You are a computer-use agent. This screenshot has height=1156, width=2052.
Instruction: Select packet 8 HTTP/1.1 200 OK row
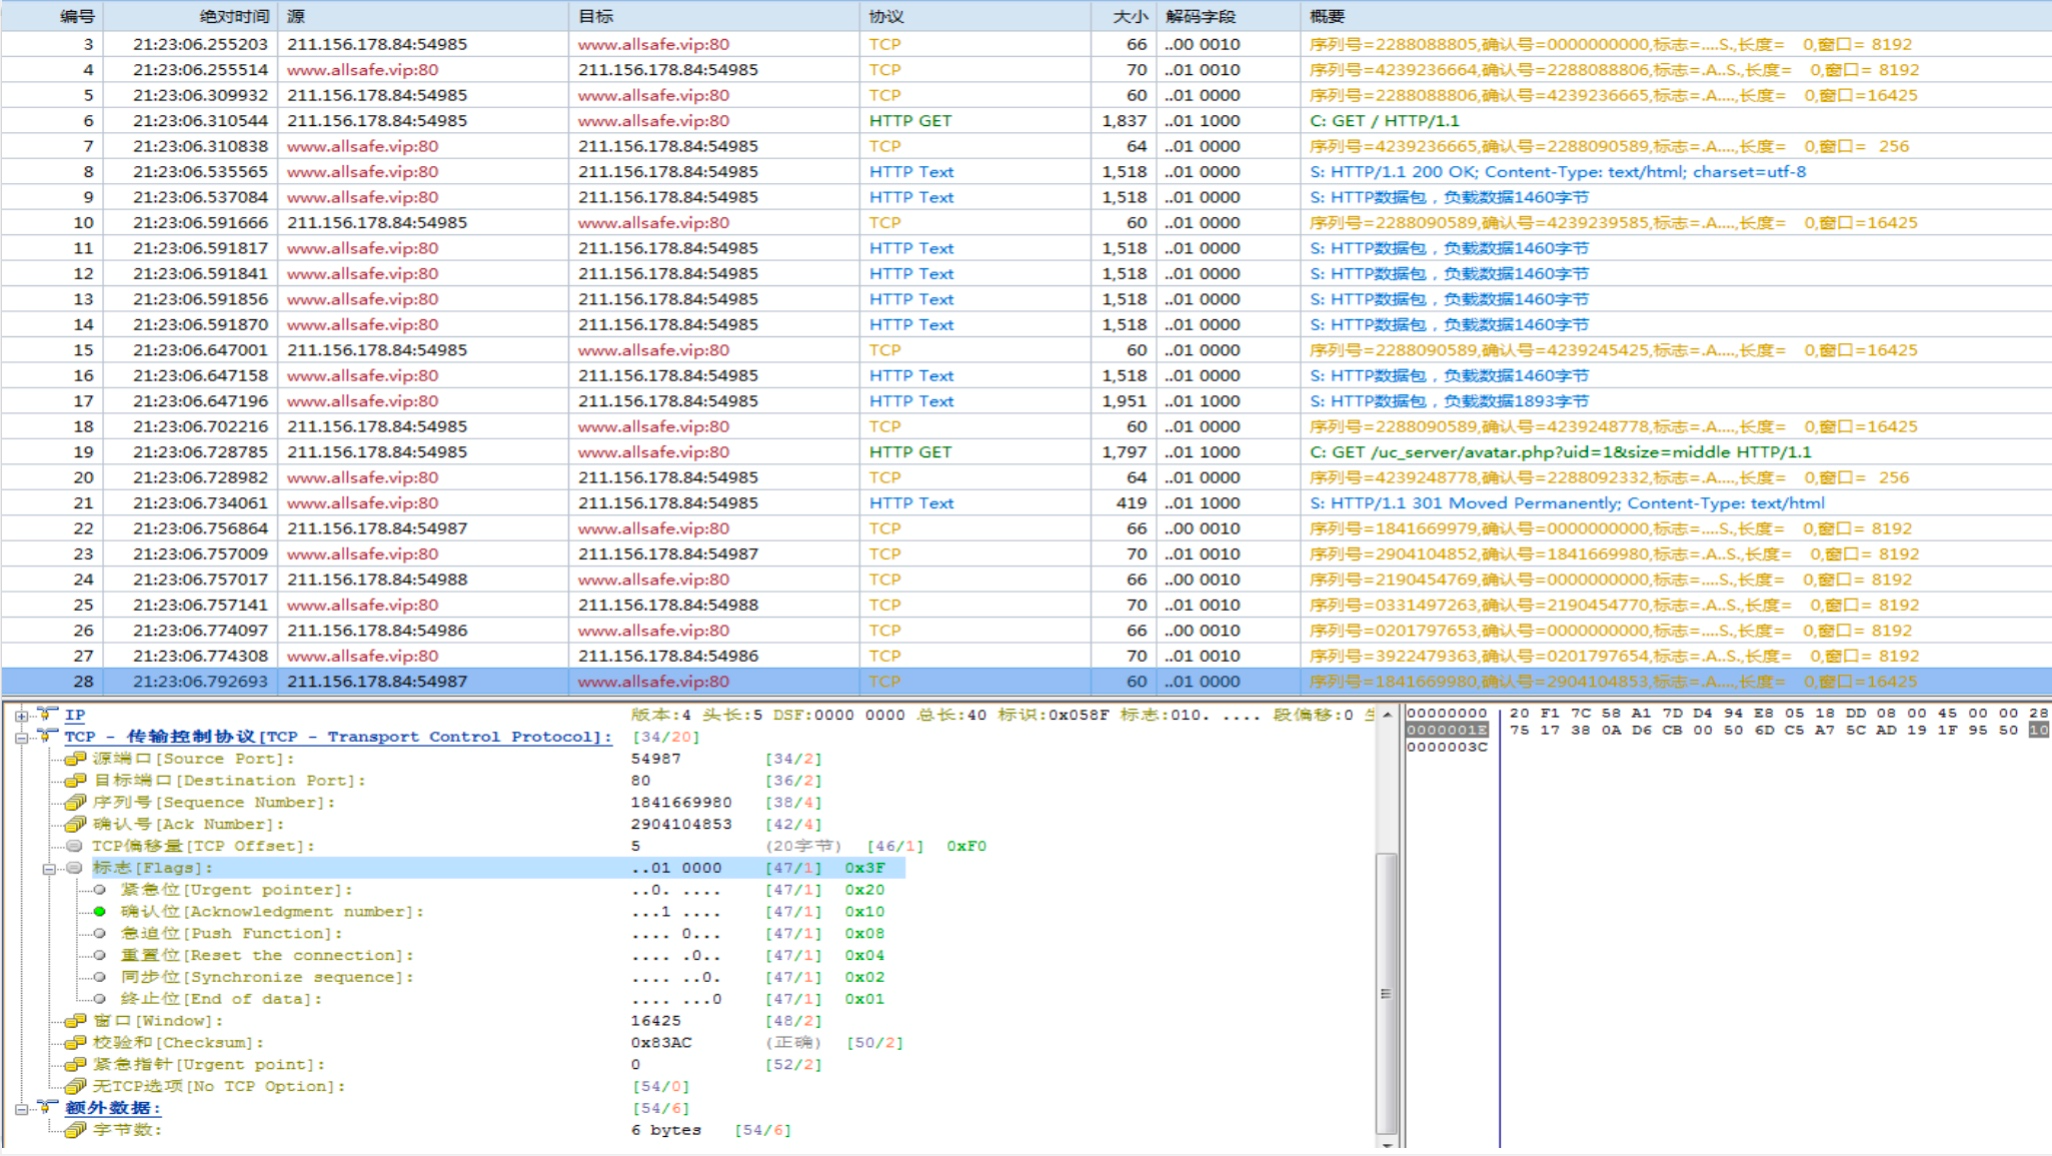click(x=1026, y=172)
